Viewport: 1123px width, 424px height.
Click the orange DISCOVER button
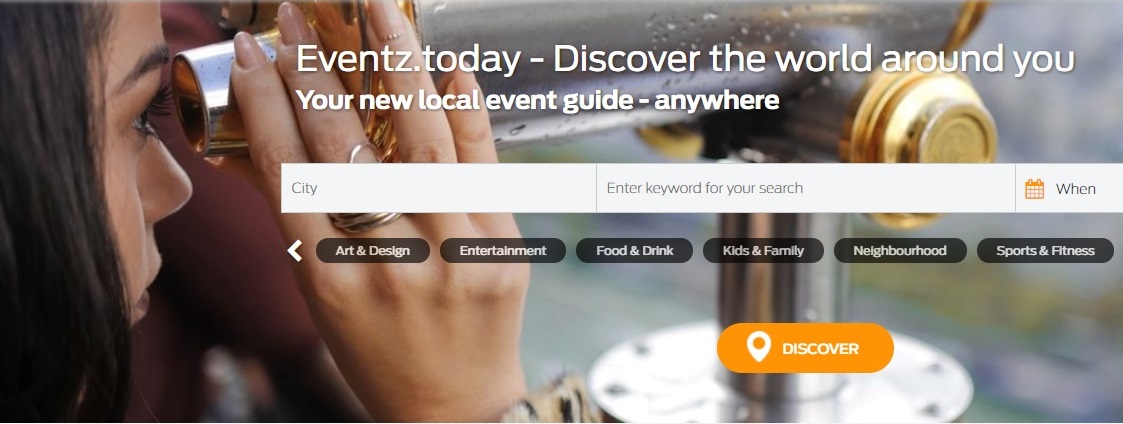(x=805, y=348)
